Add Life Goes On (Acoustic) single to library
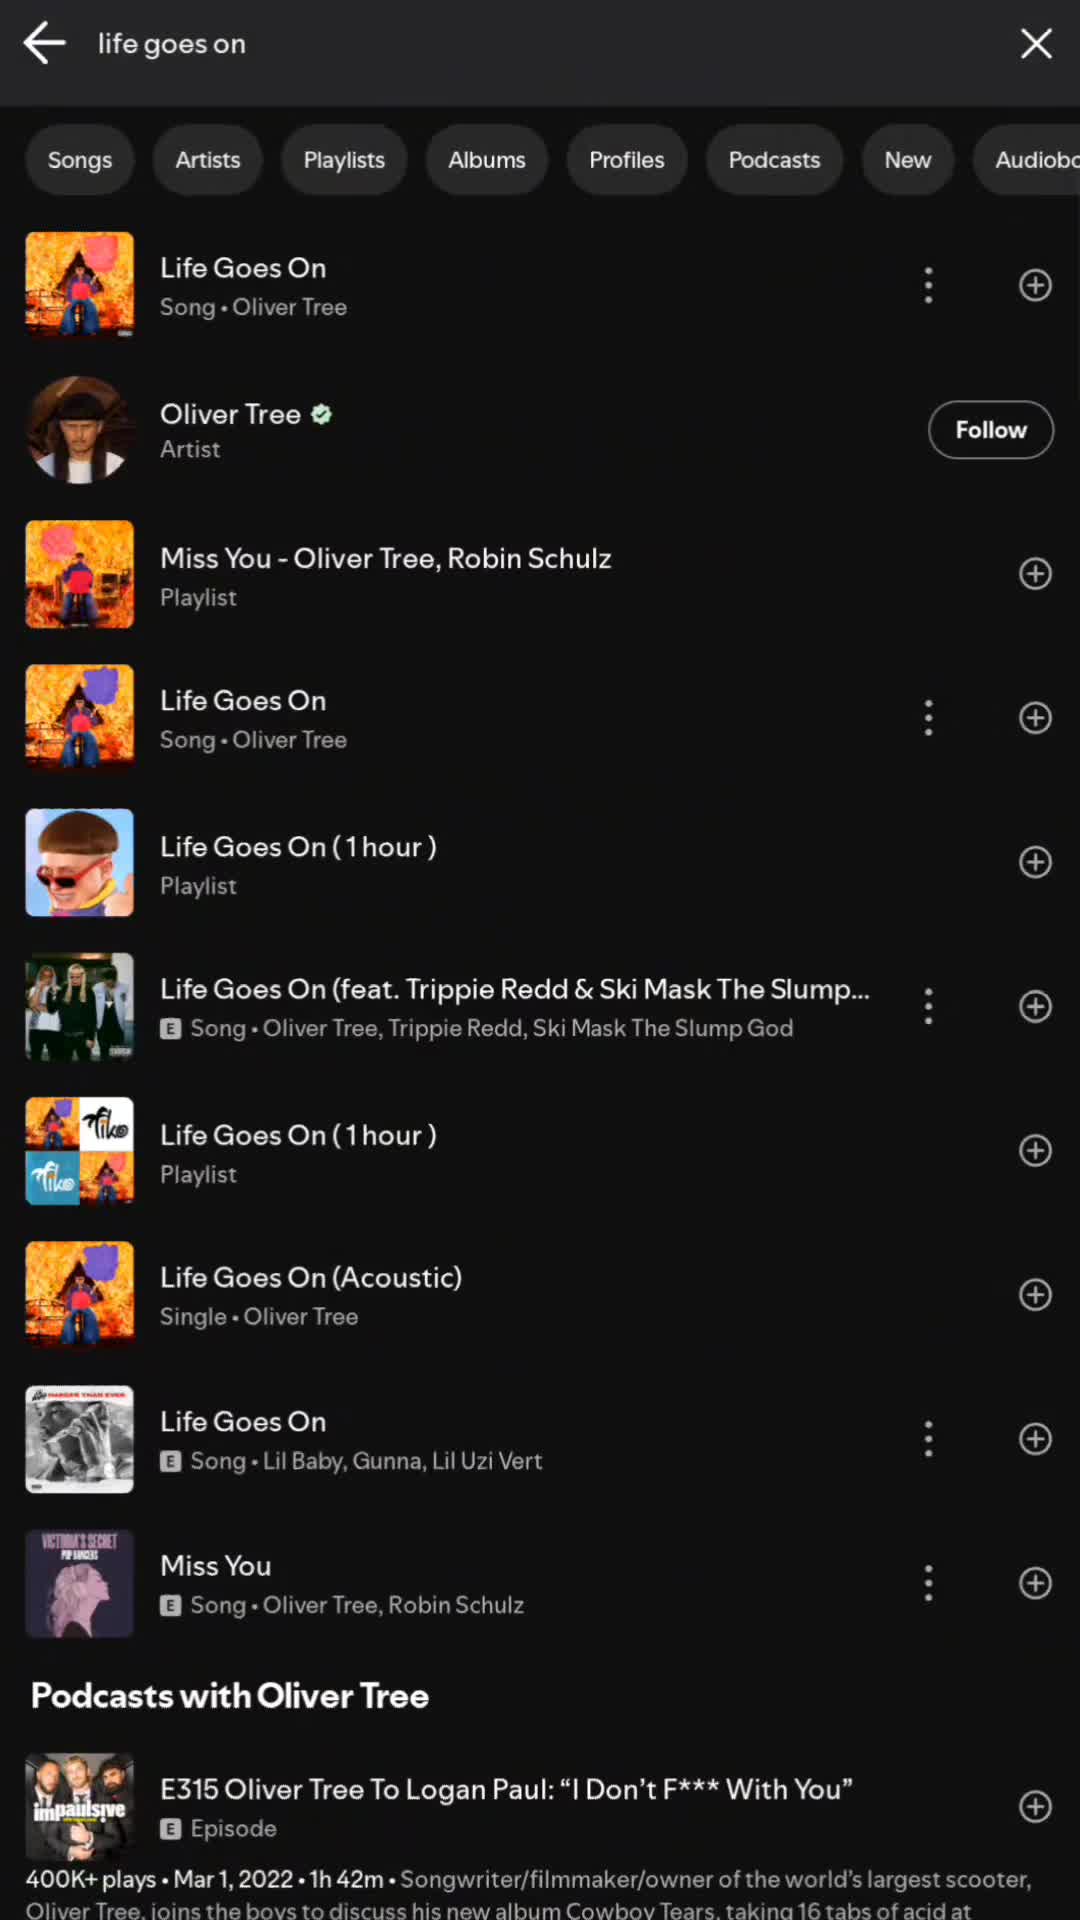Viewport: 1080px width, 1920px height. (1035, 1295)
